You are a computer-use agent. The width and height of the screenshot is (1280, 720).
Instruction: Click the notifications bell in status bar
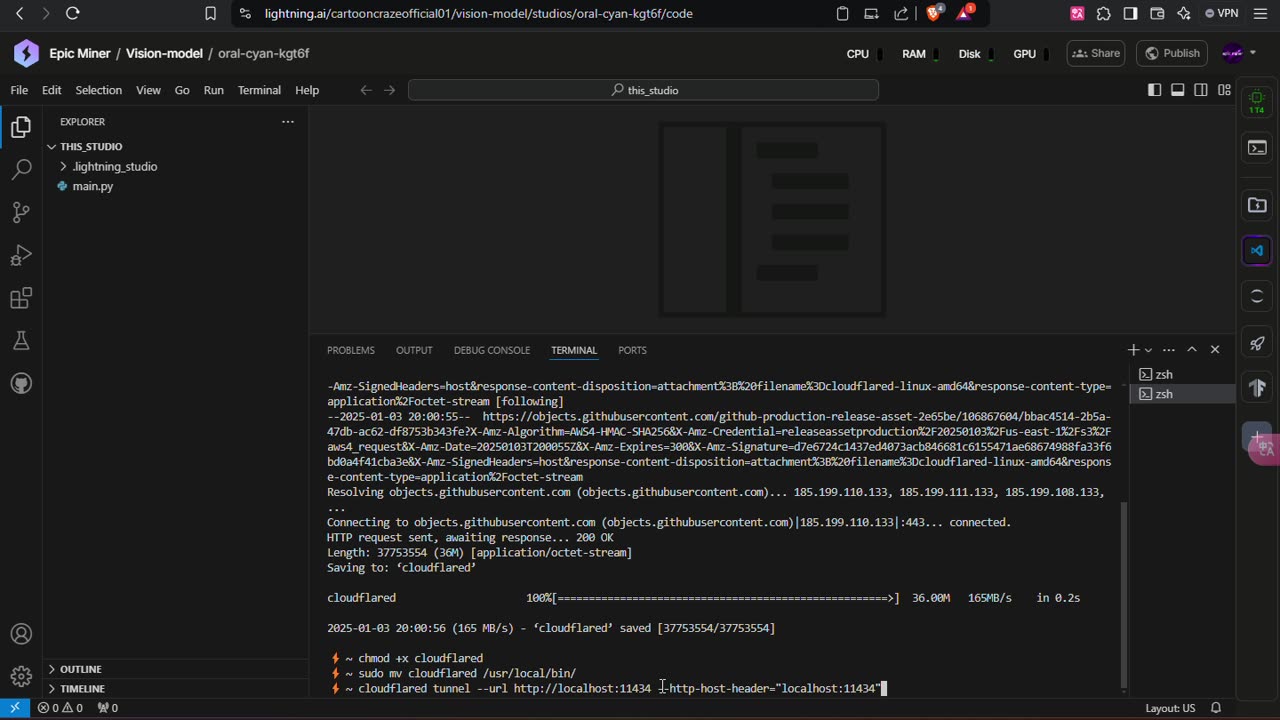pyautogui.click(x=1216, y=708)
